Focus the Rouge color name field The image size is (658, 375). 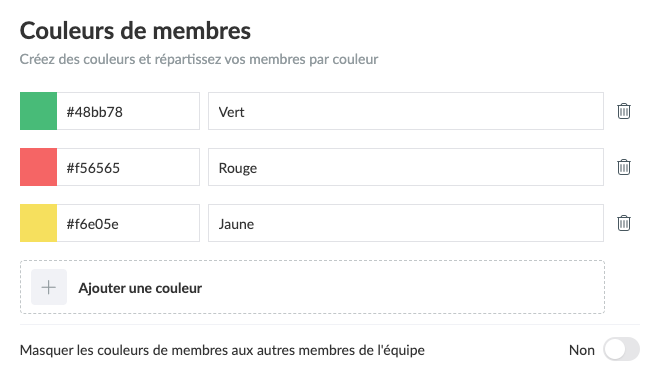pyautogui.click(x=406, y=167)
